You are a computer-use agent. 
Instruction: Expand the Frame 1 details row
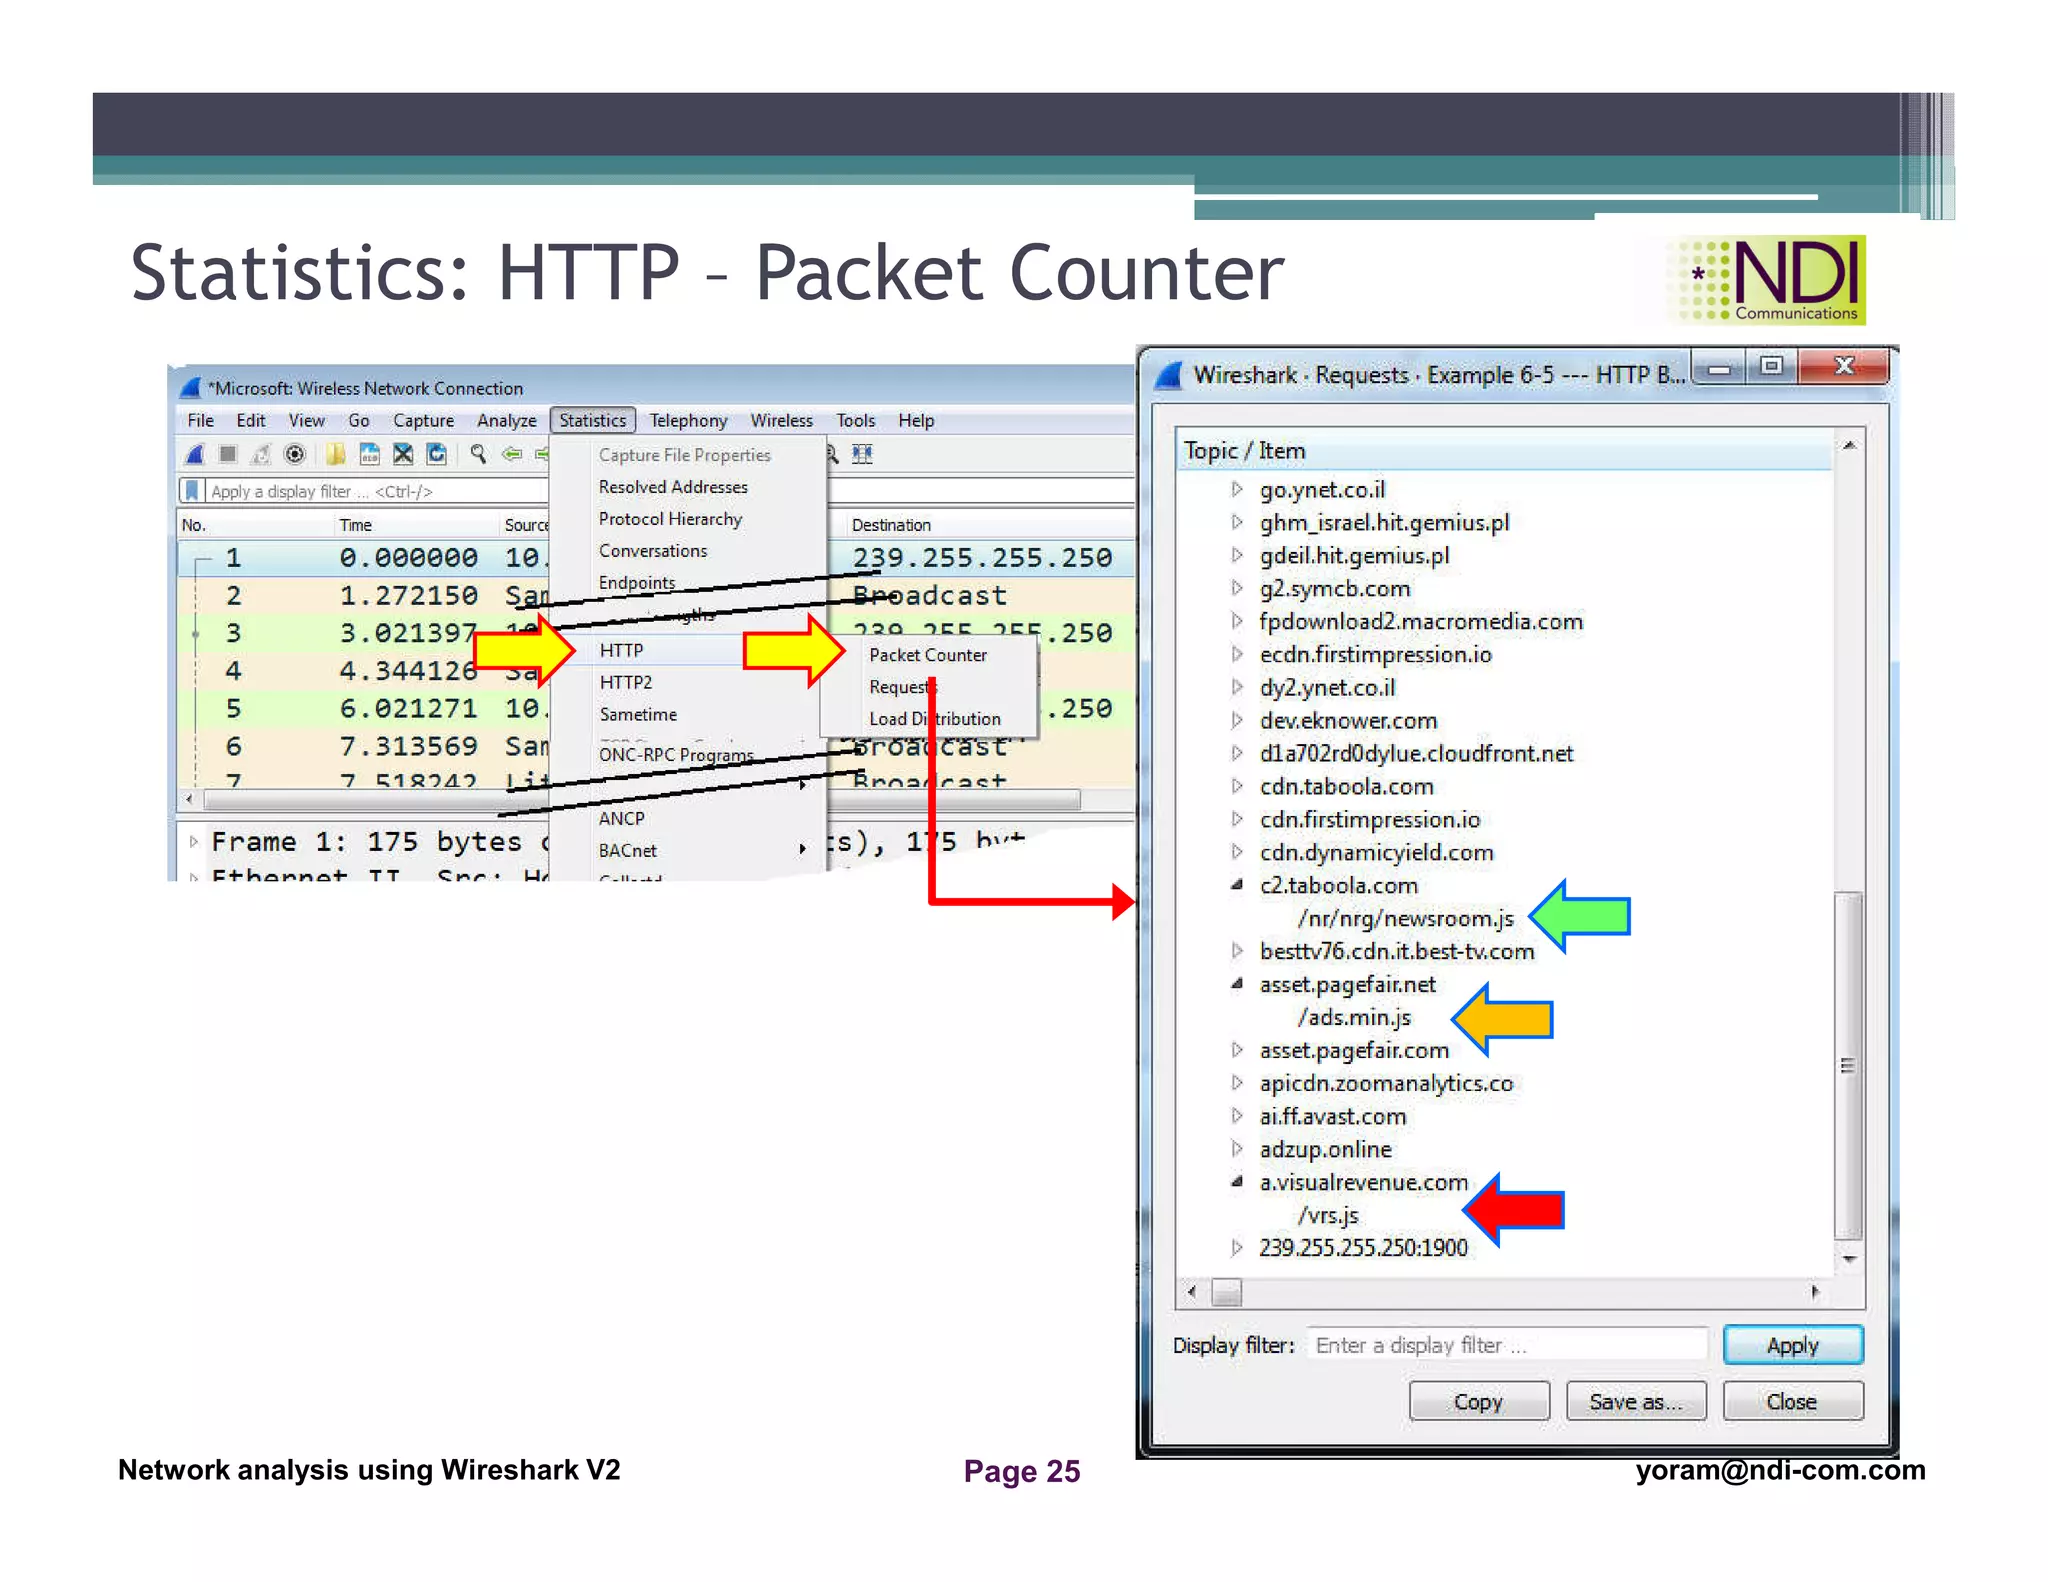click(x=194, y=842)
